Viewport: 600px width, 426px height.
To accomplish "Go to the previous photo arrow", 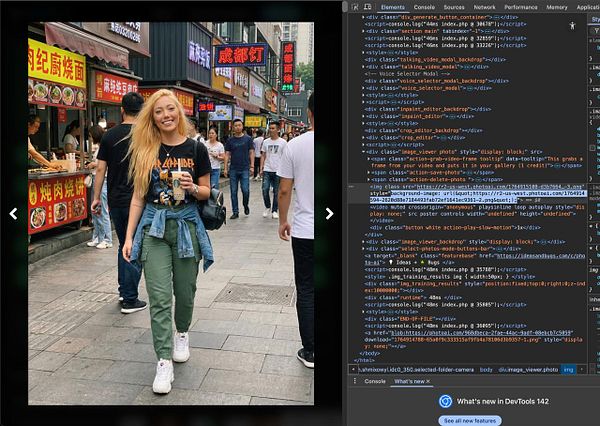I will click(x=13, y=214).
